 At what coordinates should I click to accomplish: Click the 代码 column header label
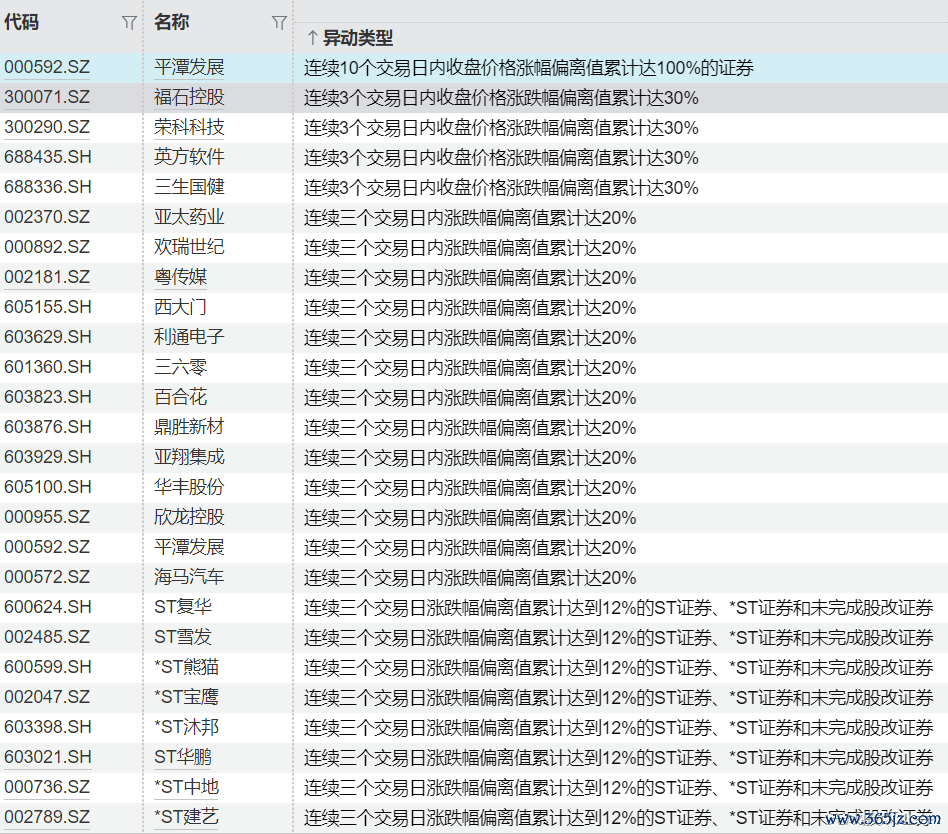pyautogui.click(x=22, y=22)
